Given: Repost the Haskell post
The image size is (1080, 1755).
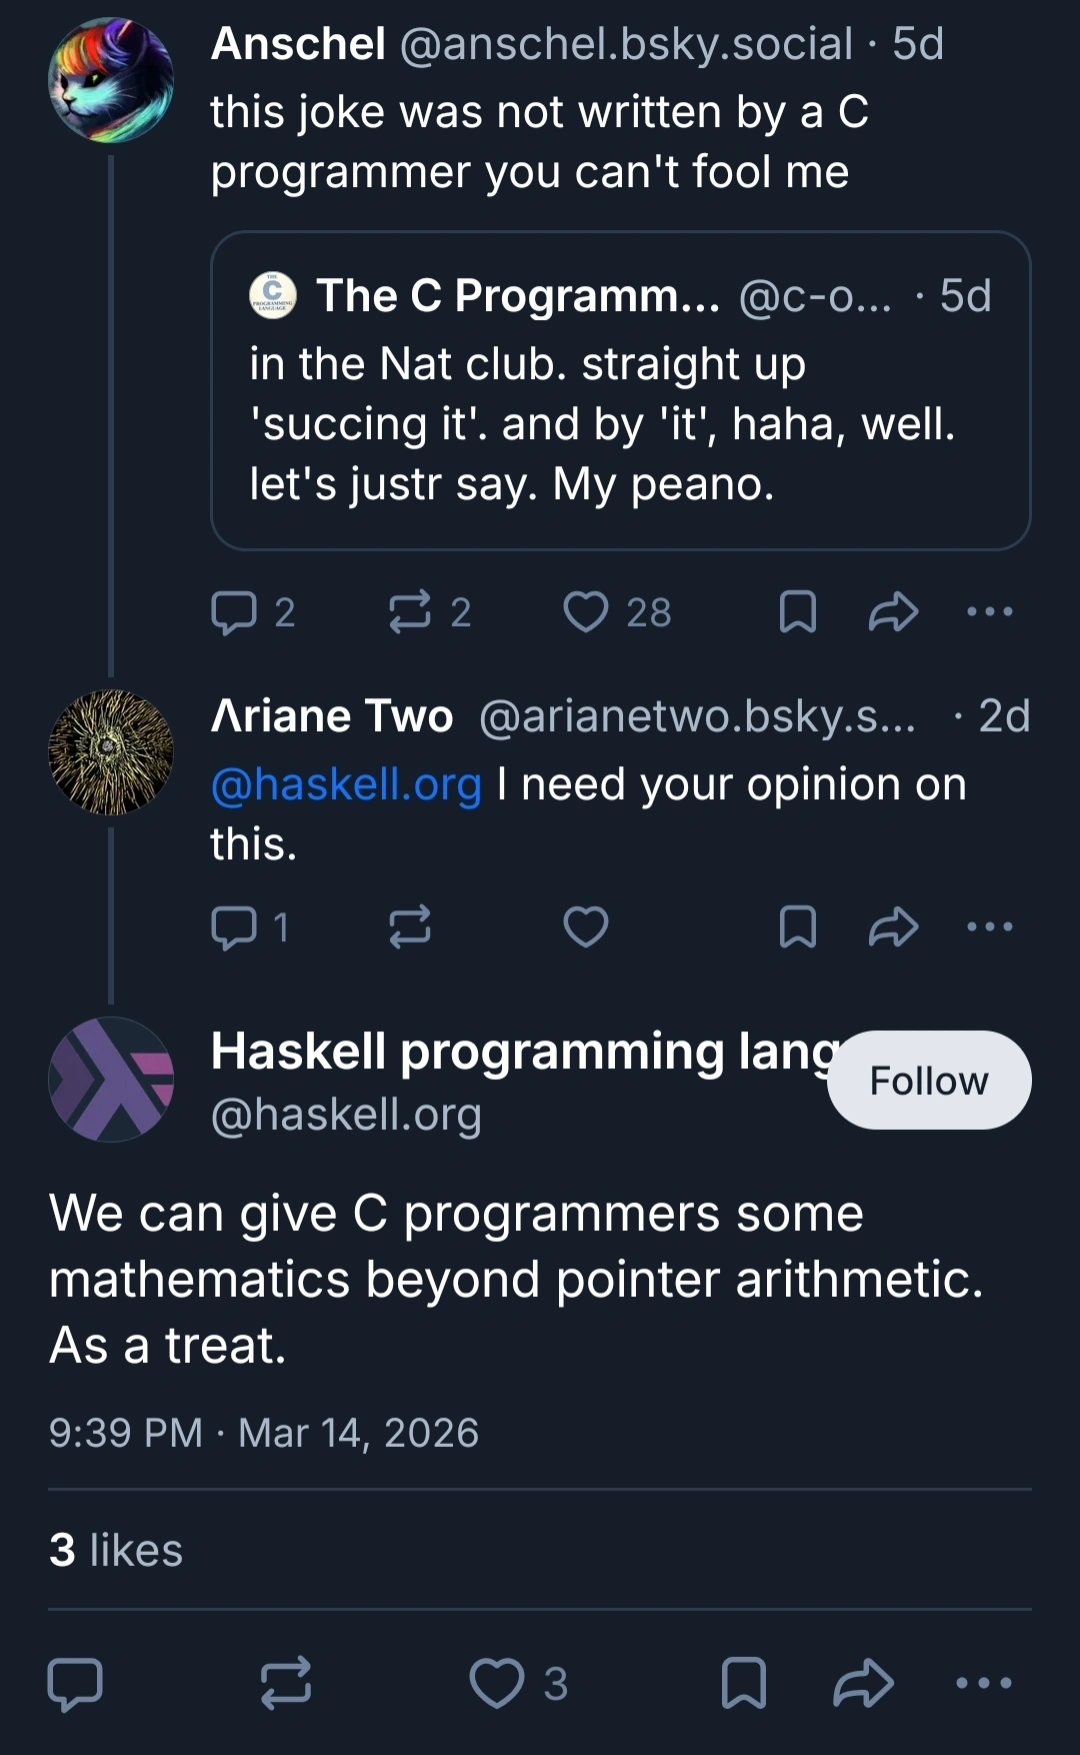Looking at the screenshot, I should [285, 1684].
